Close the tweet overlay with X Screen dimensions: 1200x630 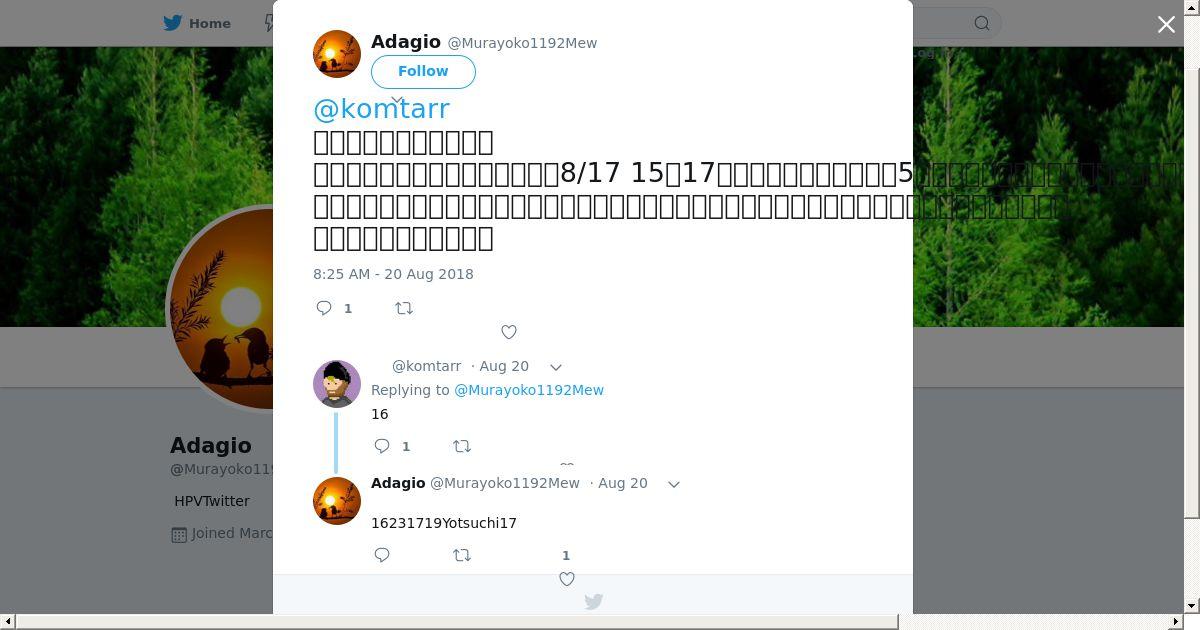(1166, 24)
